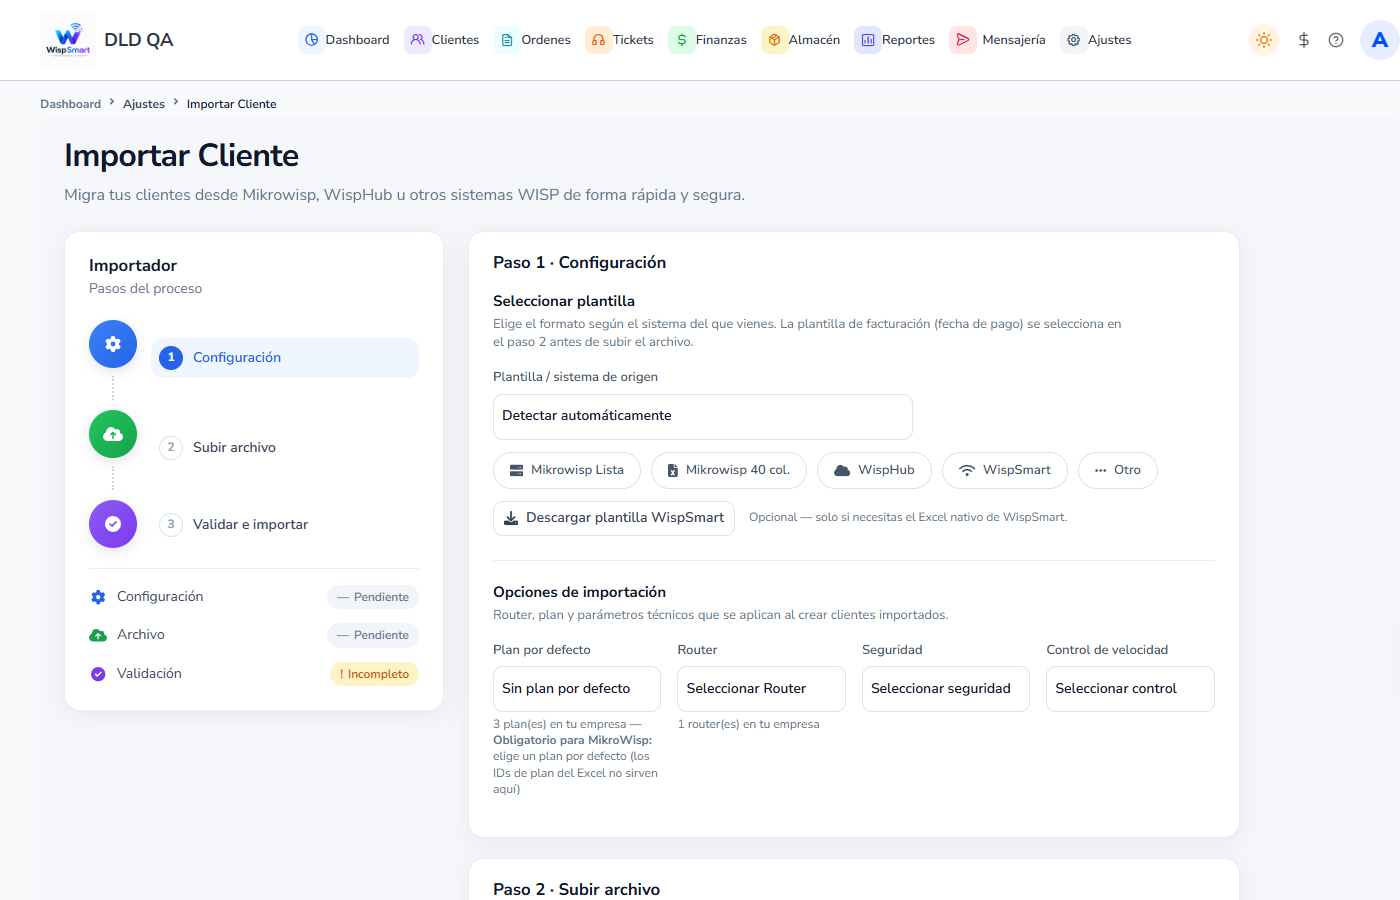Open the Dashboard menu item
Image resolution: width=1400 pixels, height=900 pixels.
point(346,40)
